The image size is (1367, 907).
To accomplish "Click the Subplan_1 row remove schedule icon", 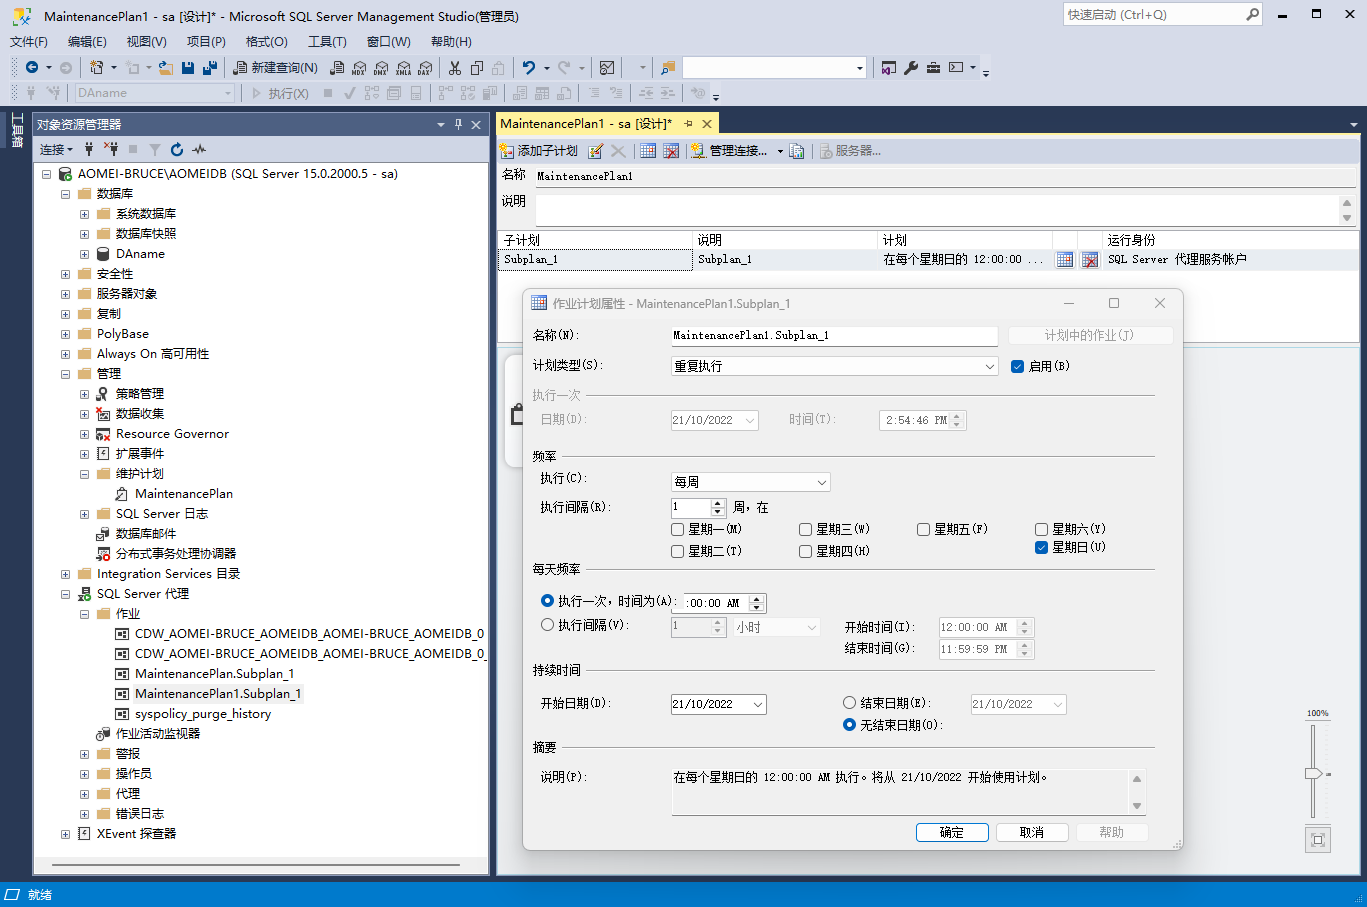I will [1090, 259].
